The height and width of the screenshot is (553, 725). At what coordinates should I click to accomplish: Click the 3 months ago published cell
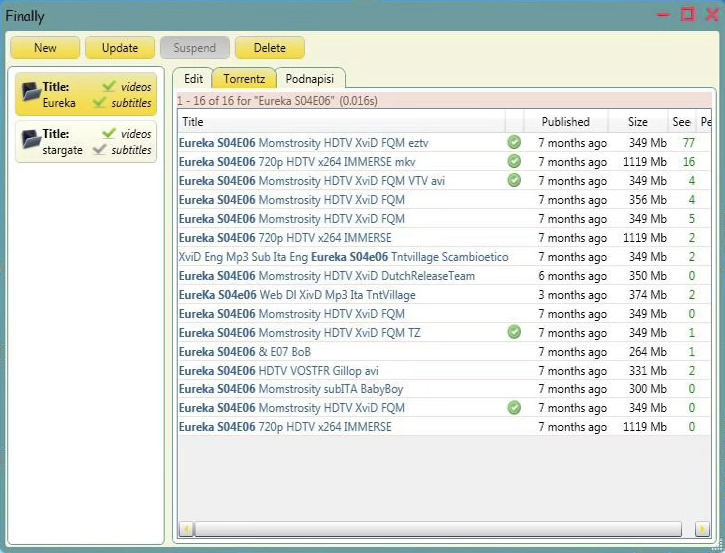click(572, 295)
